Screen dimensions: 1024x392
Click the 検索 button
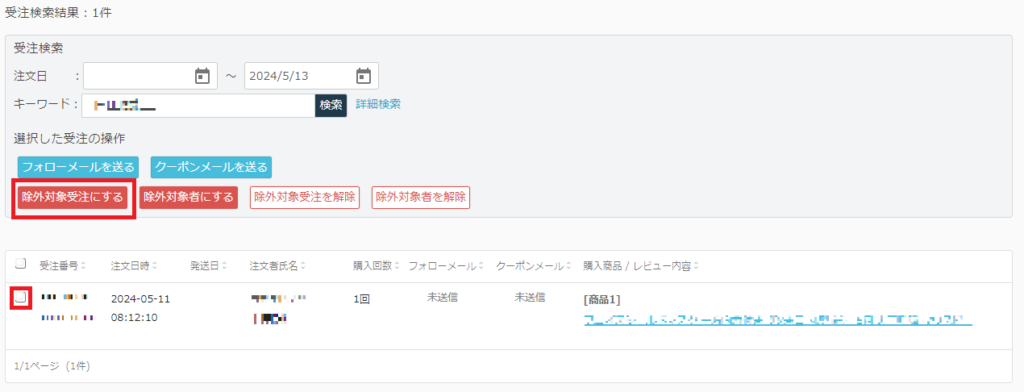(331, 105)
